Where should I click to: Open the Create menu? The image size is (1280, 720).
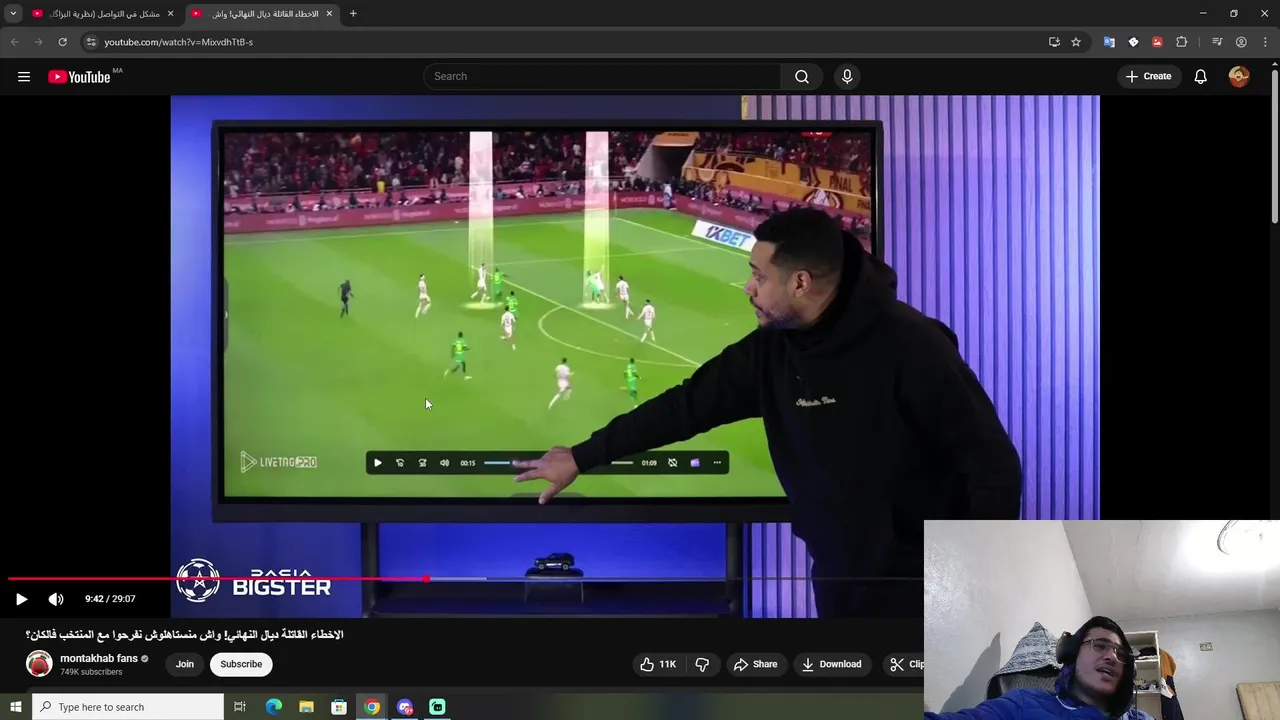coord(1148,76)
